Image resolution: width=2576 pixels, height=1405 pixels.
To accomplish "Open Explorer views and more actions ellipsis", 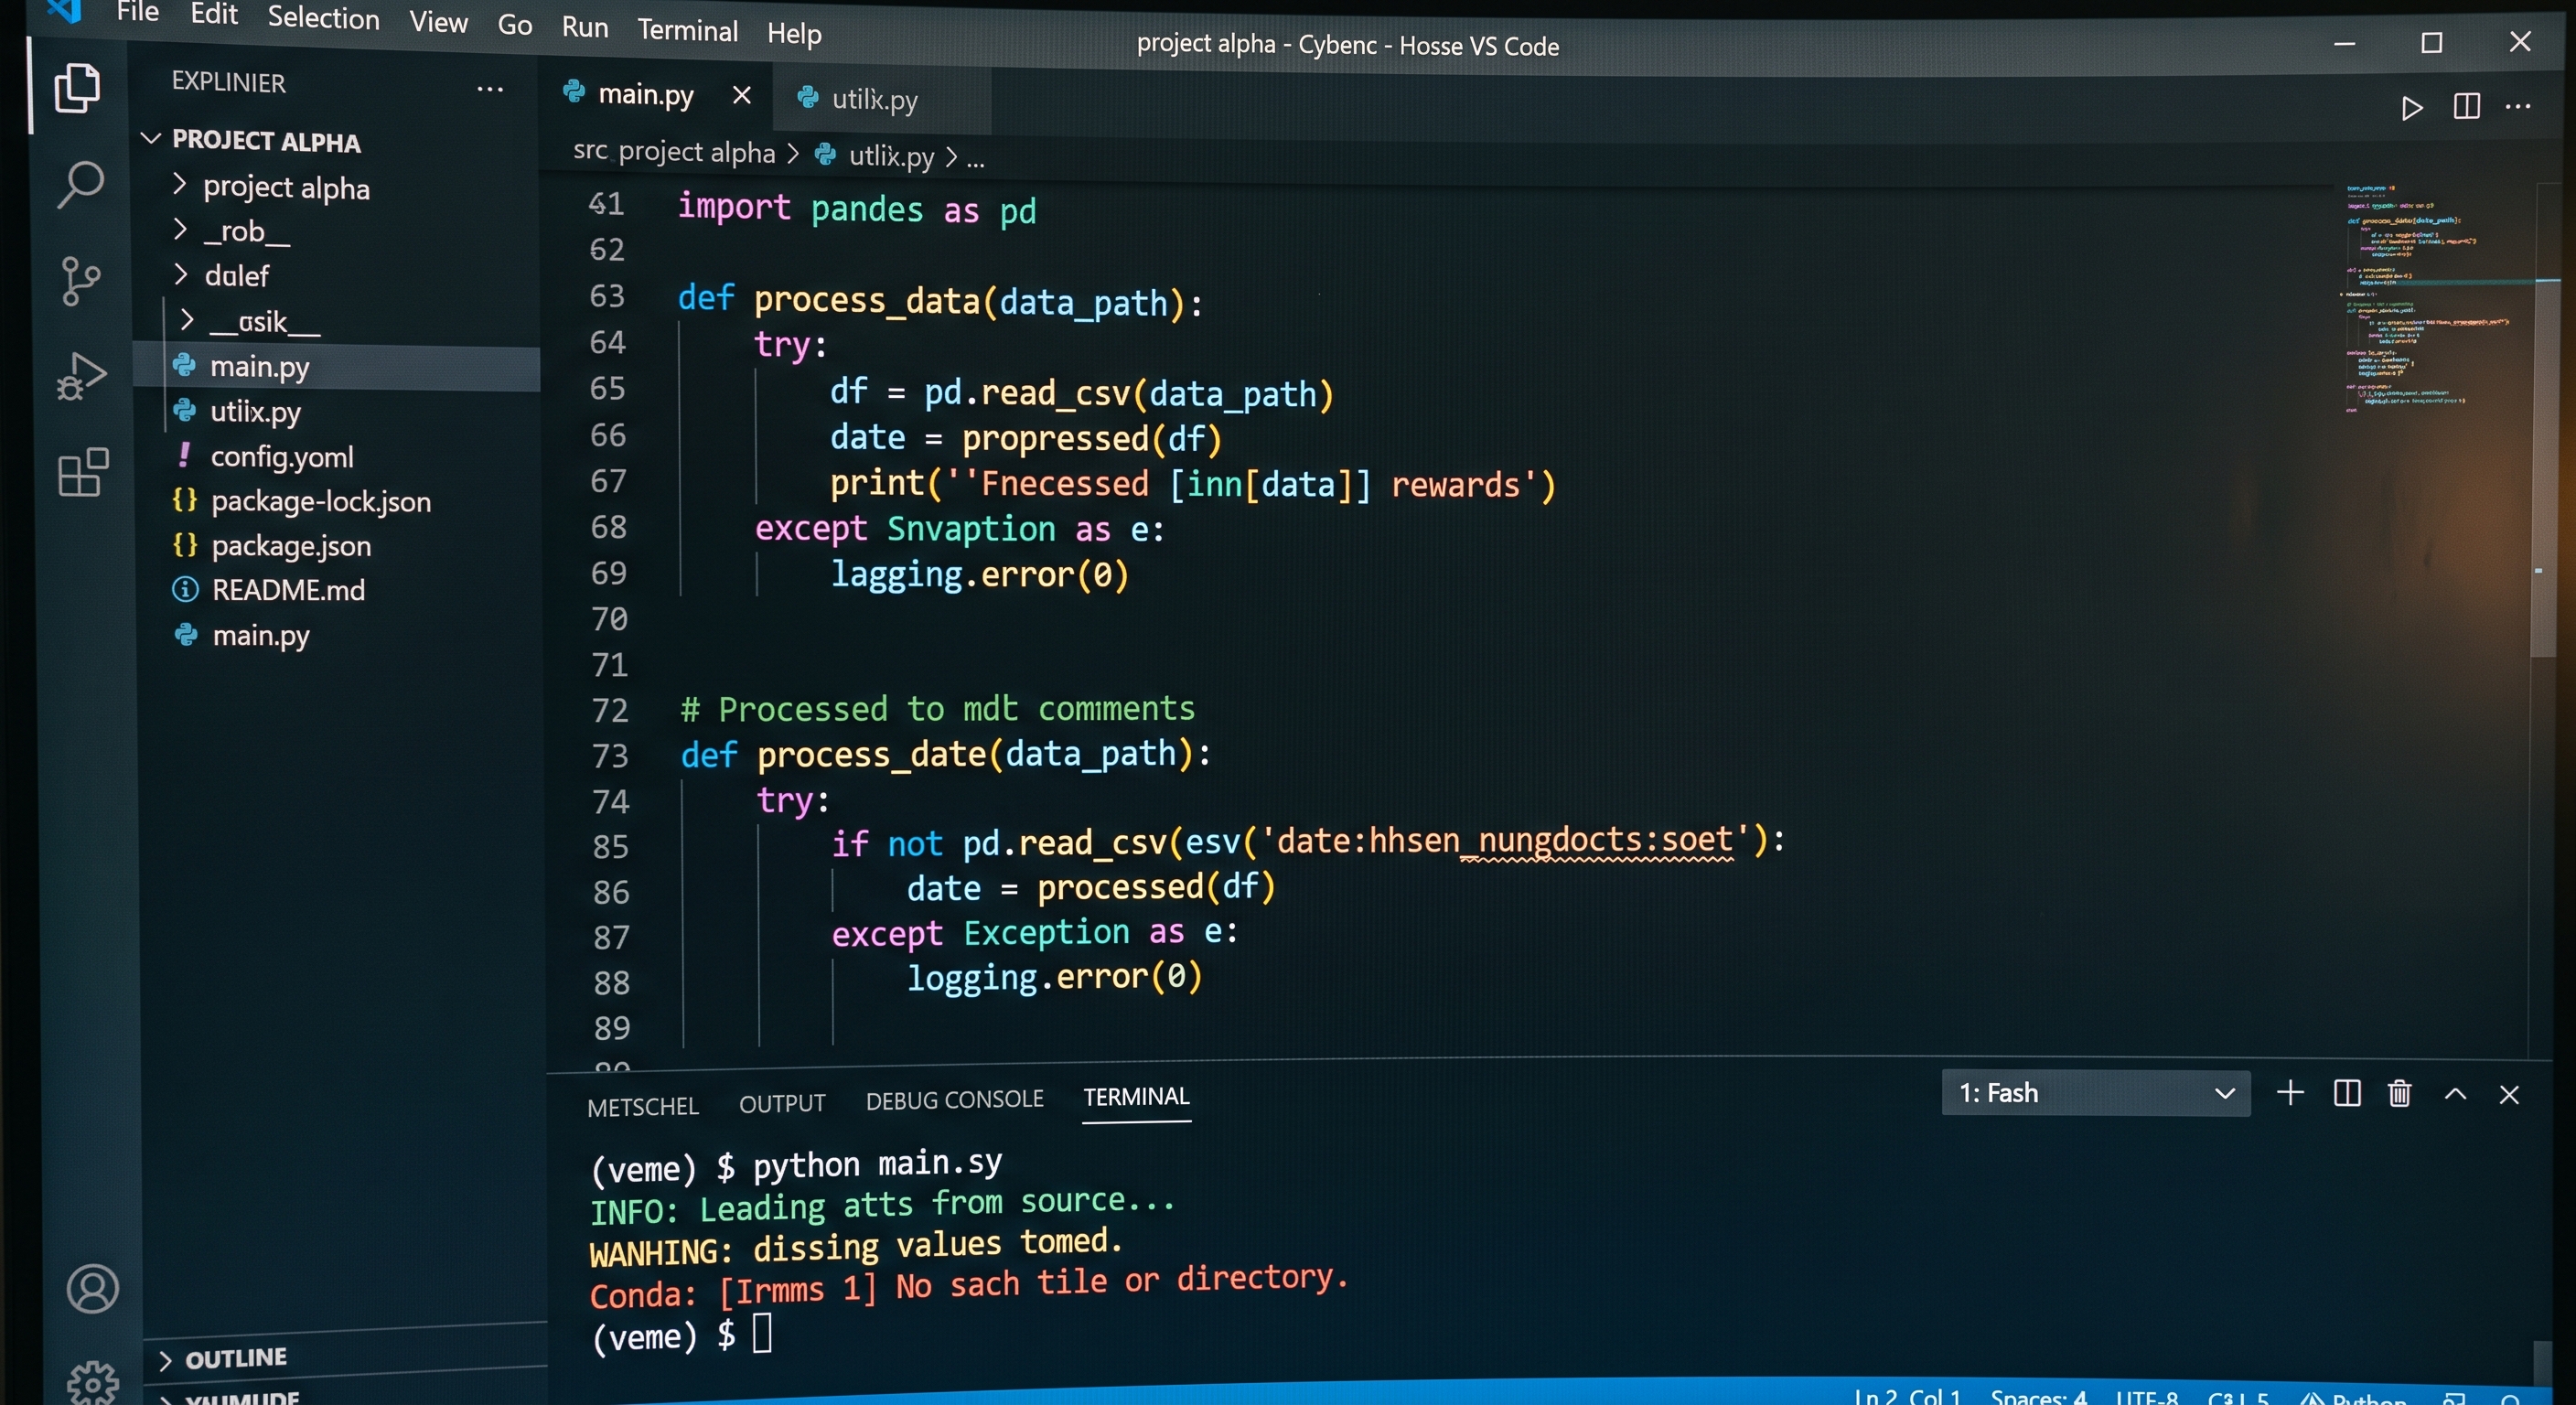I will pyautogui.click(x=490, y=89).
